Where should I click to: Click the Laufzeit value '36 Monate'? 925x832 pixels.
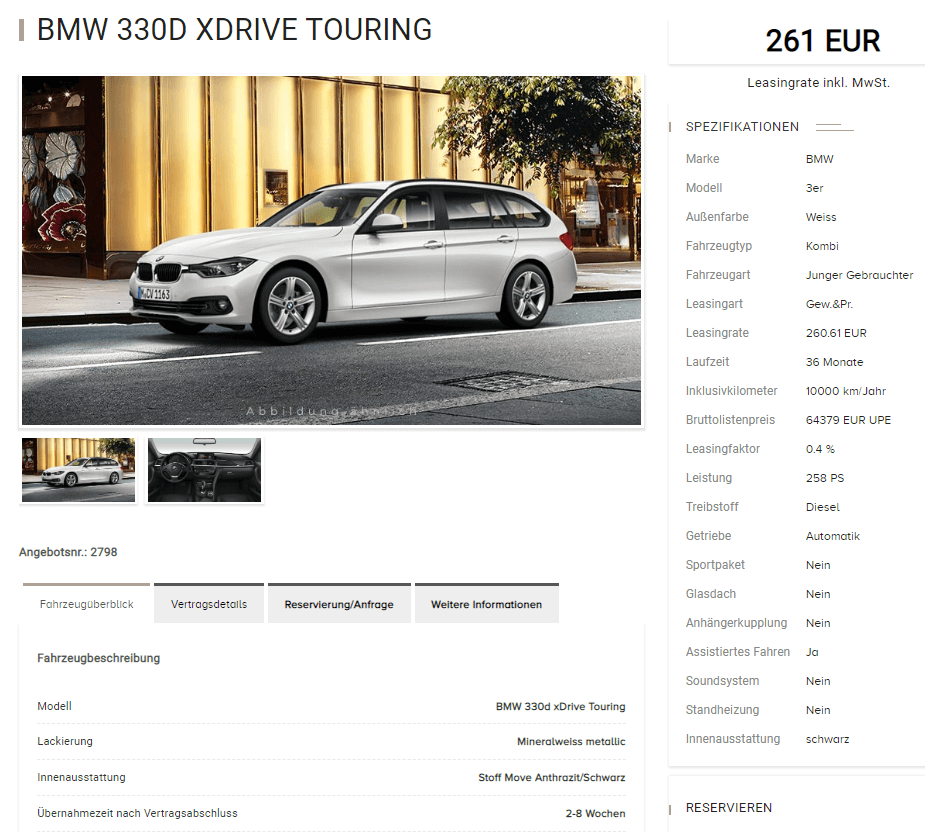click(834, 362)
